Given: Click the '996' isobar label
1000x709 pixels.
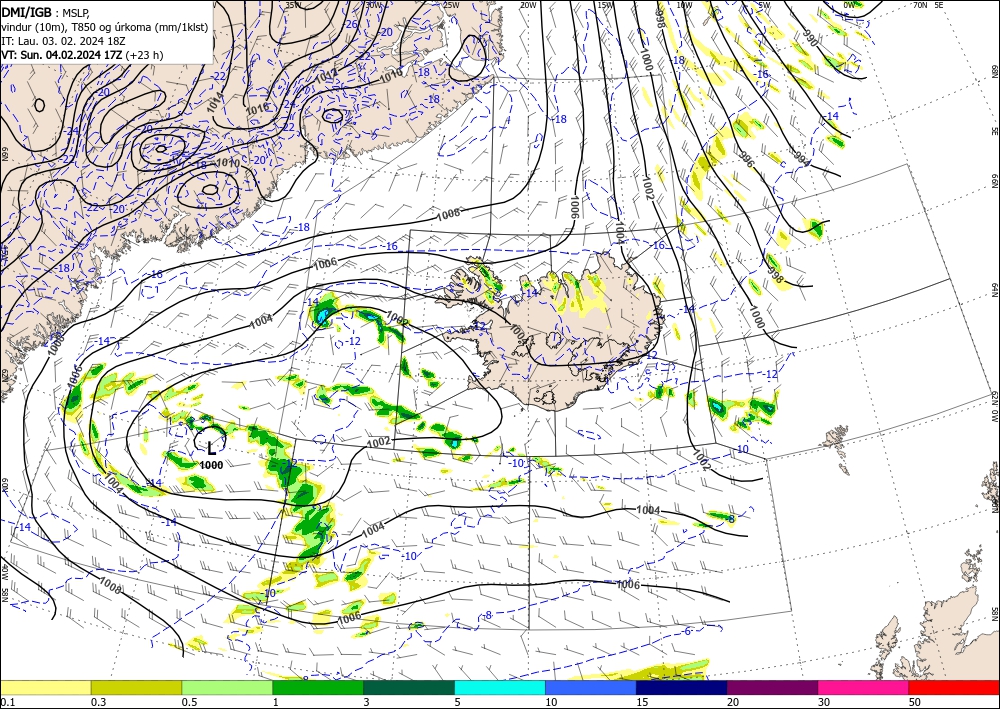Looking at the screenshot, I should coord(747,159).
